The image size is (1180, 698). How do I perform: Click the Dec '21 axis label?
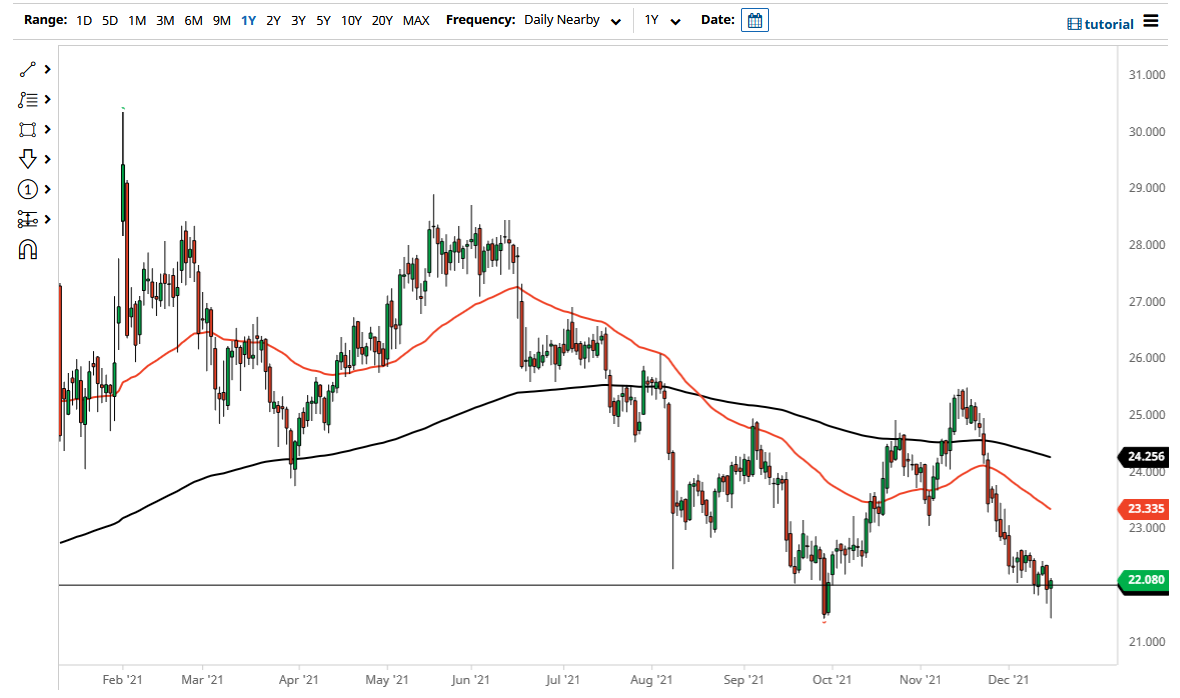coord(1008,680)
